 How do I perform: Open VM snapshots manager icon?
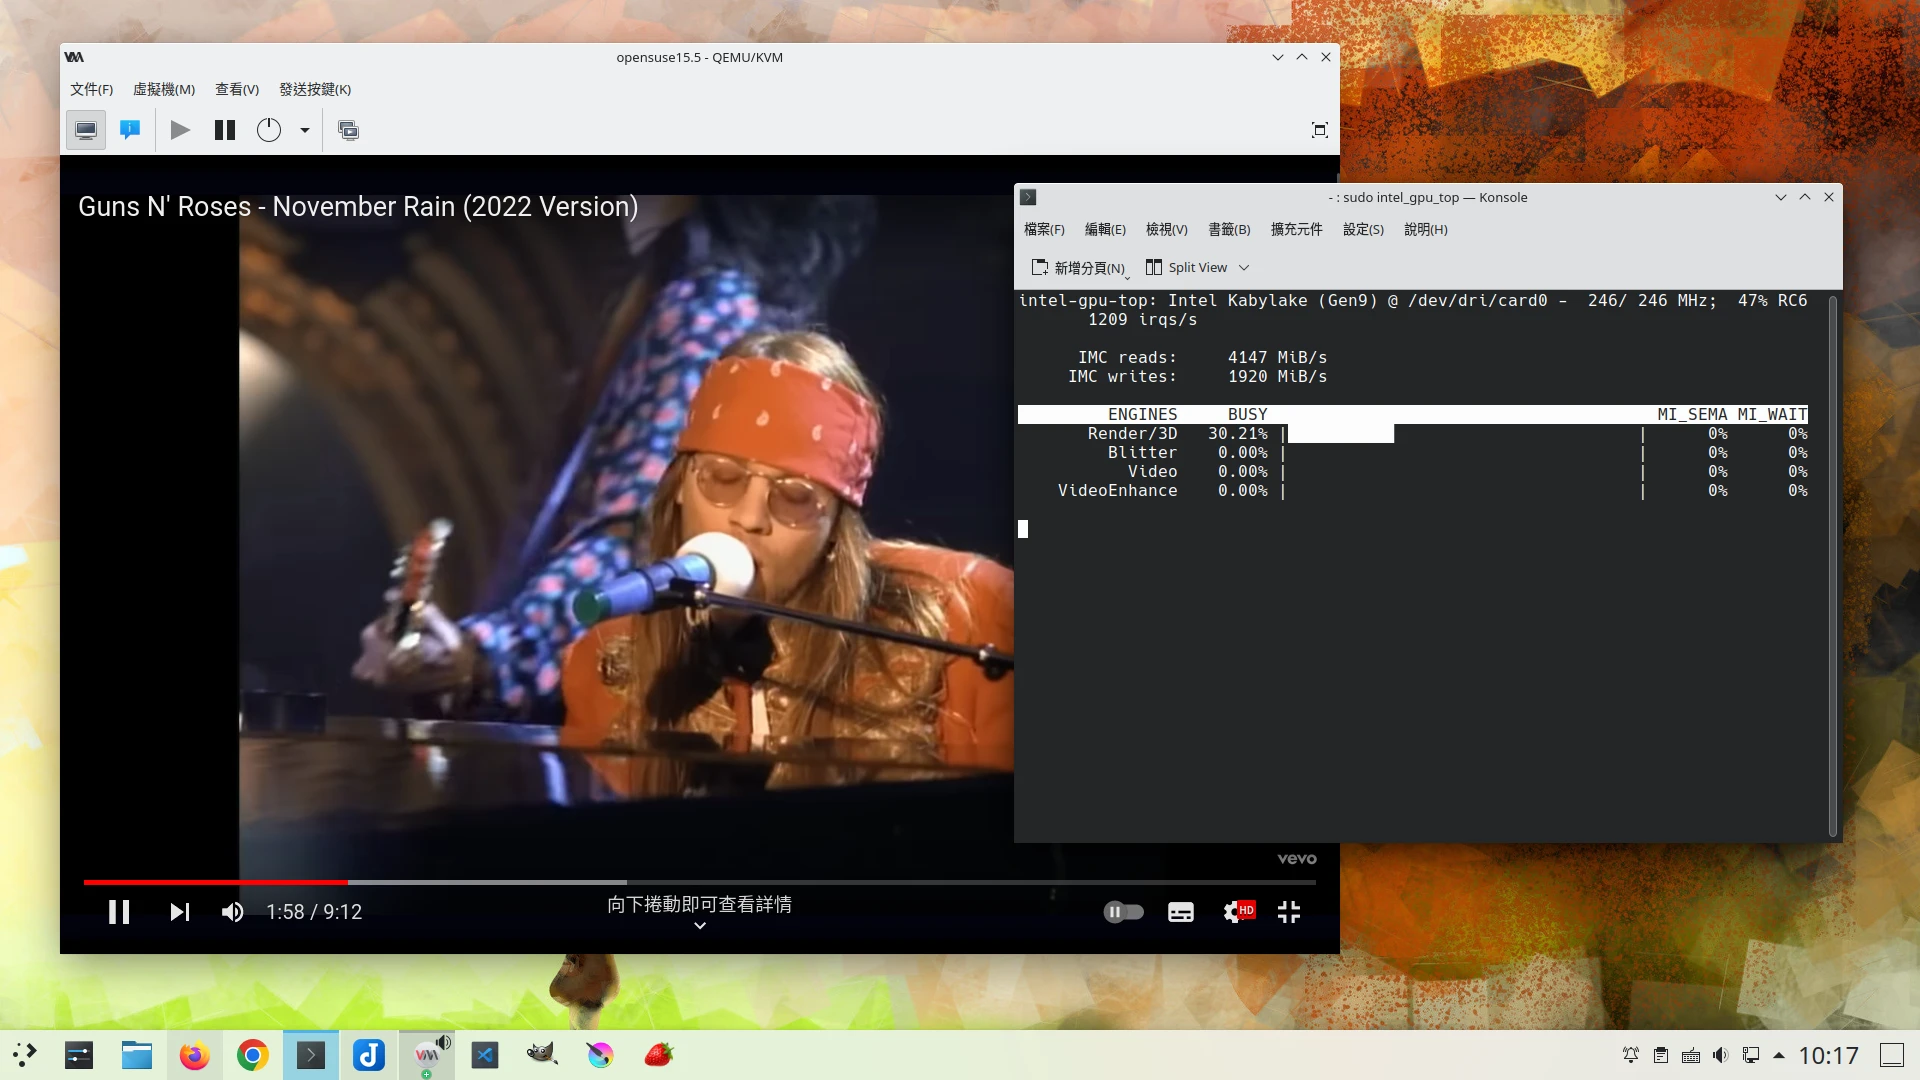(x=348, y=130)
